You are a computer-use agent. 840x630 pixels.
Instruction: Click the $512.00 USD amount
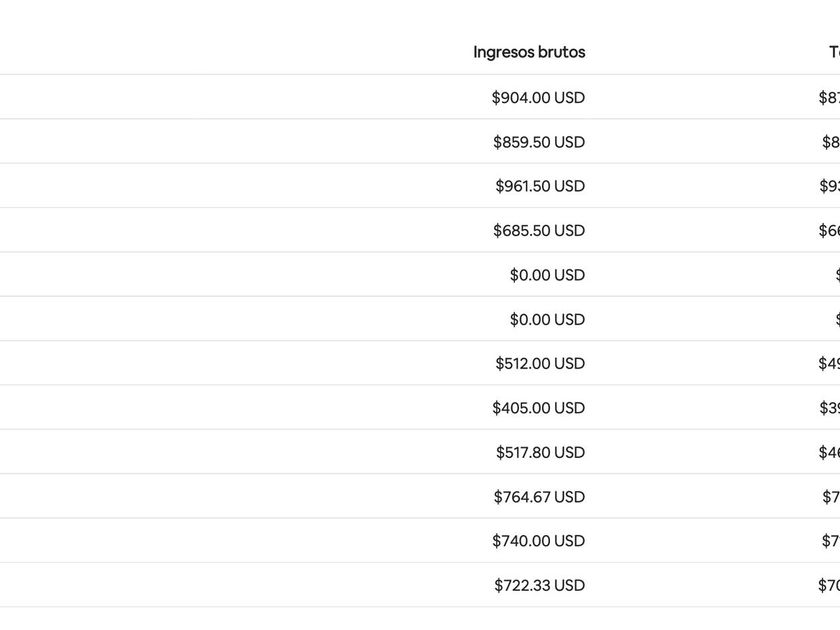tap(540, 364)
